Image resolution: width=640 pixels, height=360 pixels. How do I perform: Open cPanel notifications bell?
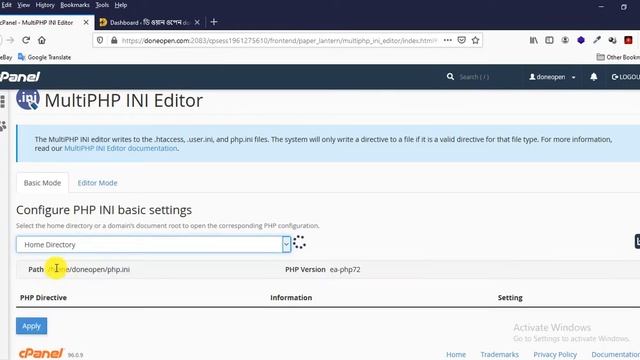(x=593, y=77)
